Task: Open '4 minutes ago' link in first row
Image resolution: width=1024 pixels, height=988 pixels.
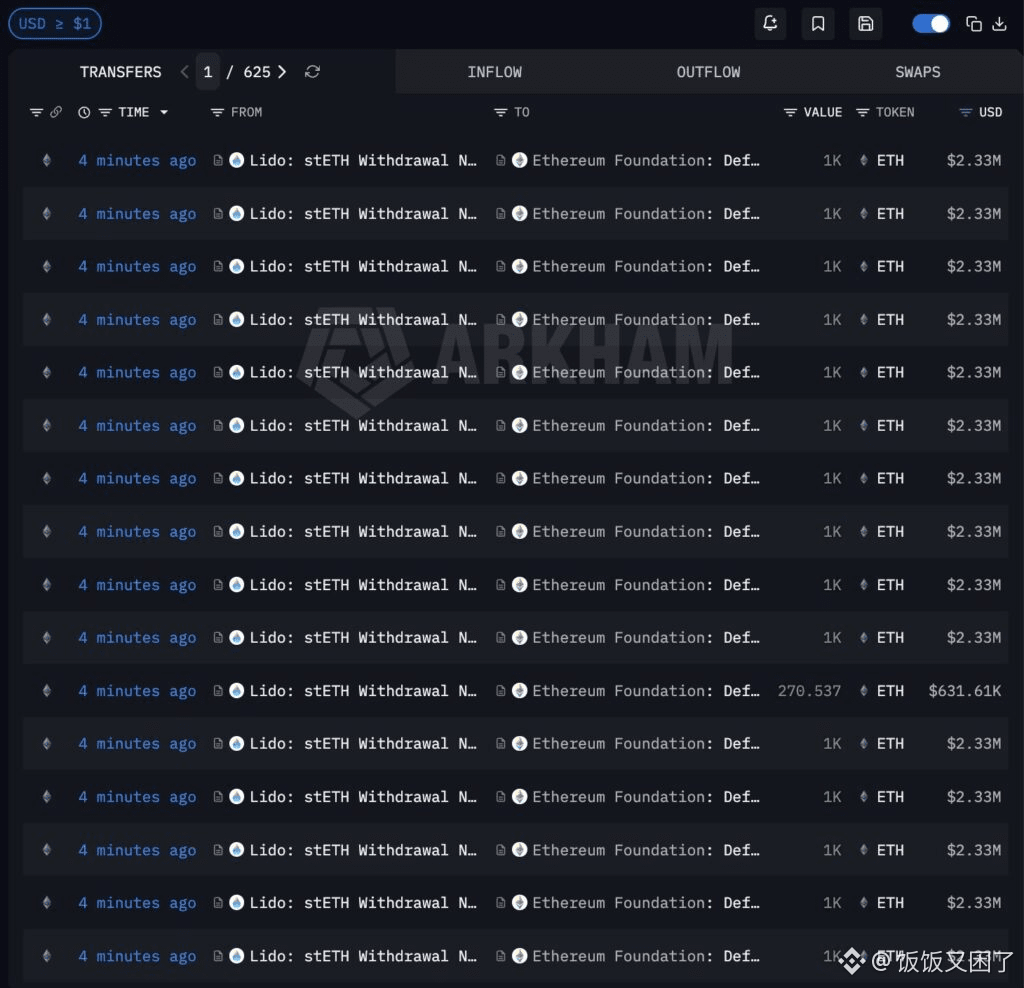Action: (x=137, y=161)
